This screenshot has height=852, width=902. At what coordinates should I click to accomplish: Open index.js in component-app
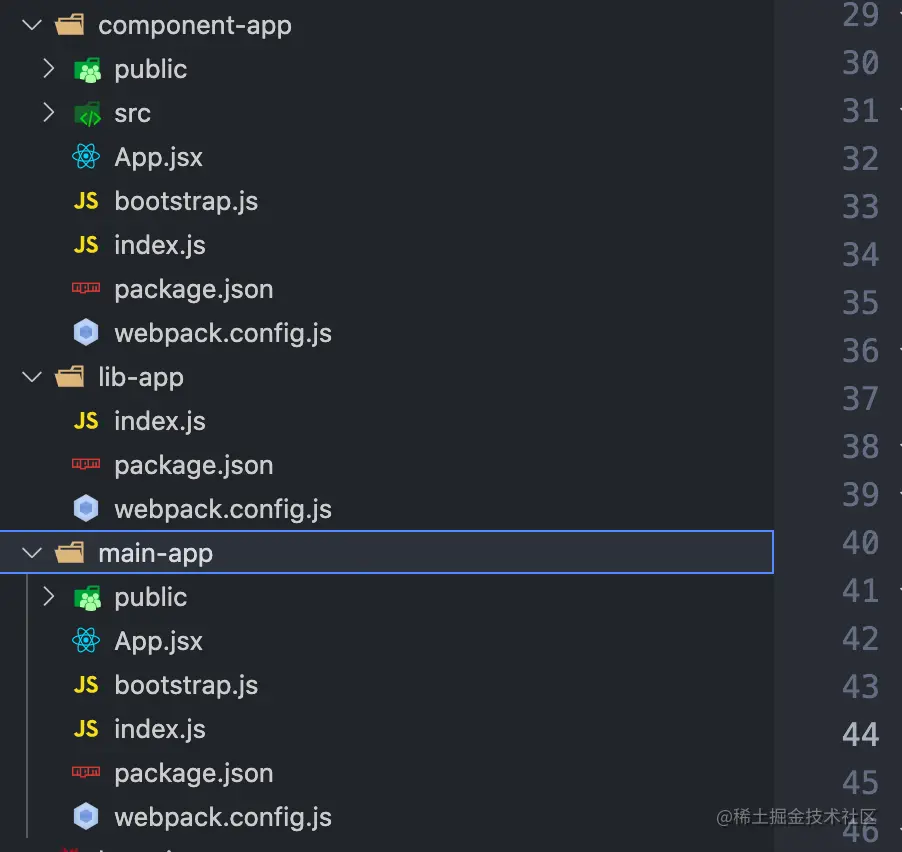160,246
